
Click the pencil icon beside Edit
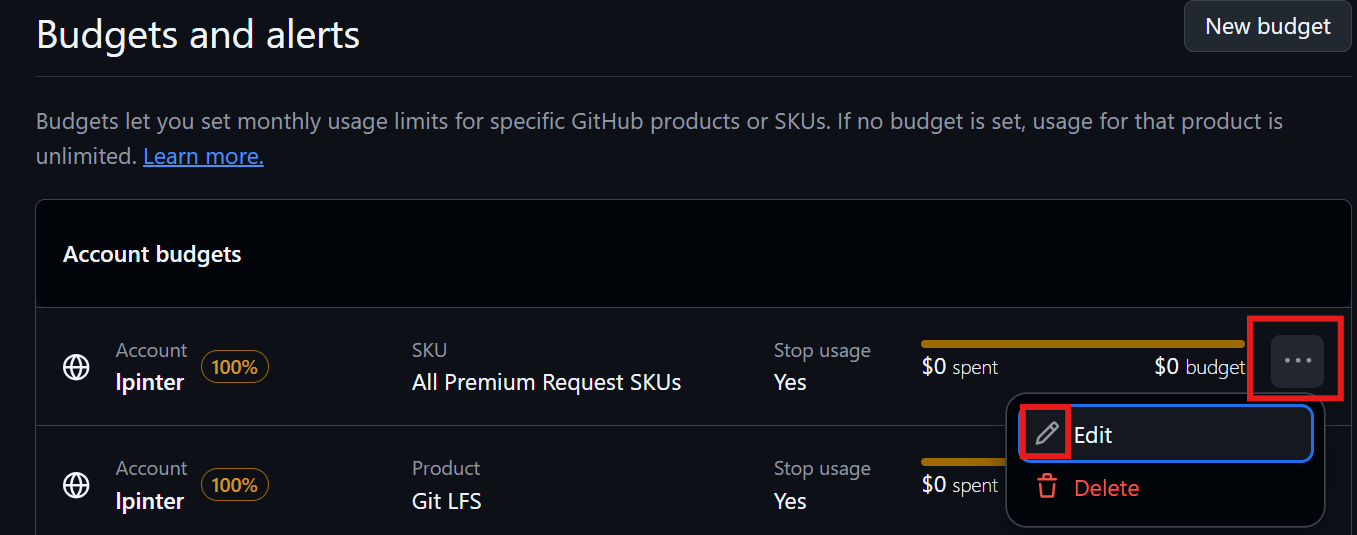click(1046, 434)
